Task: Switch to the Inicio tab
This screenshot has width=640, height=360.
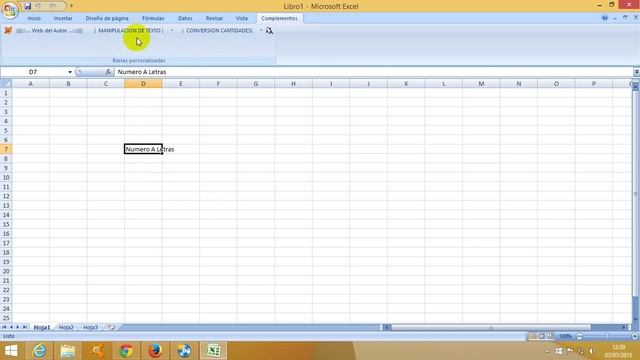Action: pyautogui.click(x=34, y=18)
